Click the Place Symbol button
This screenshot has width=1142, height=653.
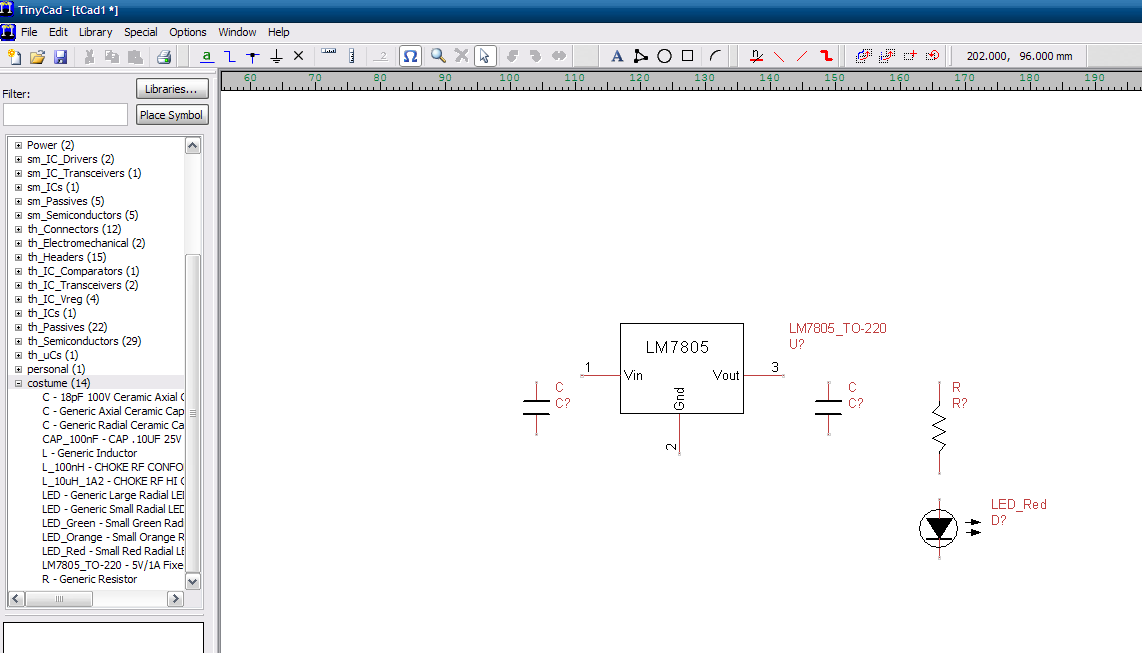pyautogui.click(x=172, y=115)
